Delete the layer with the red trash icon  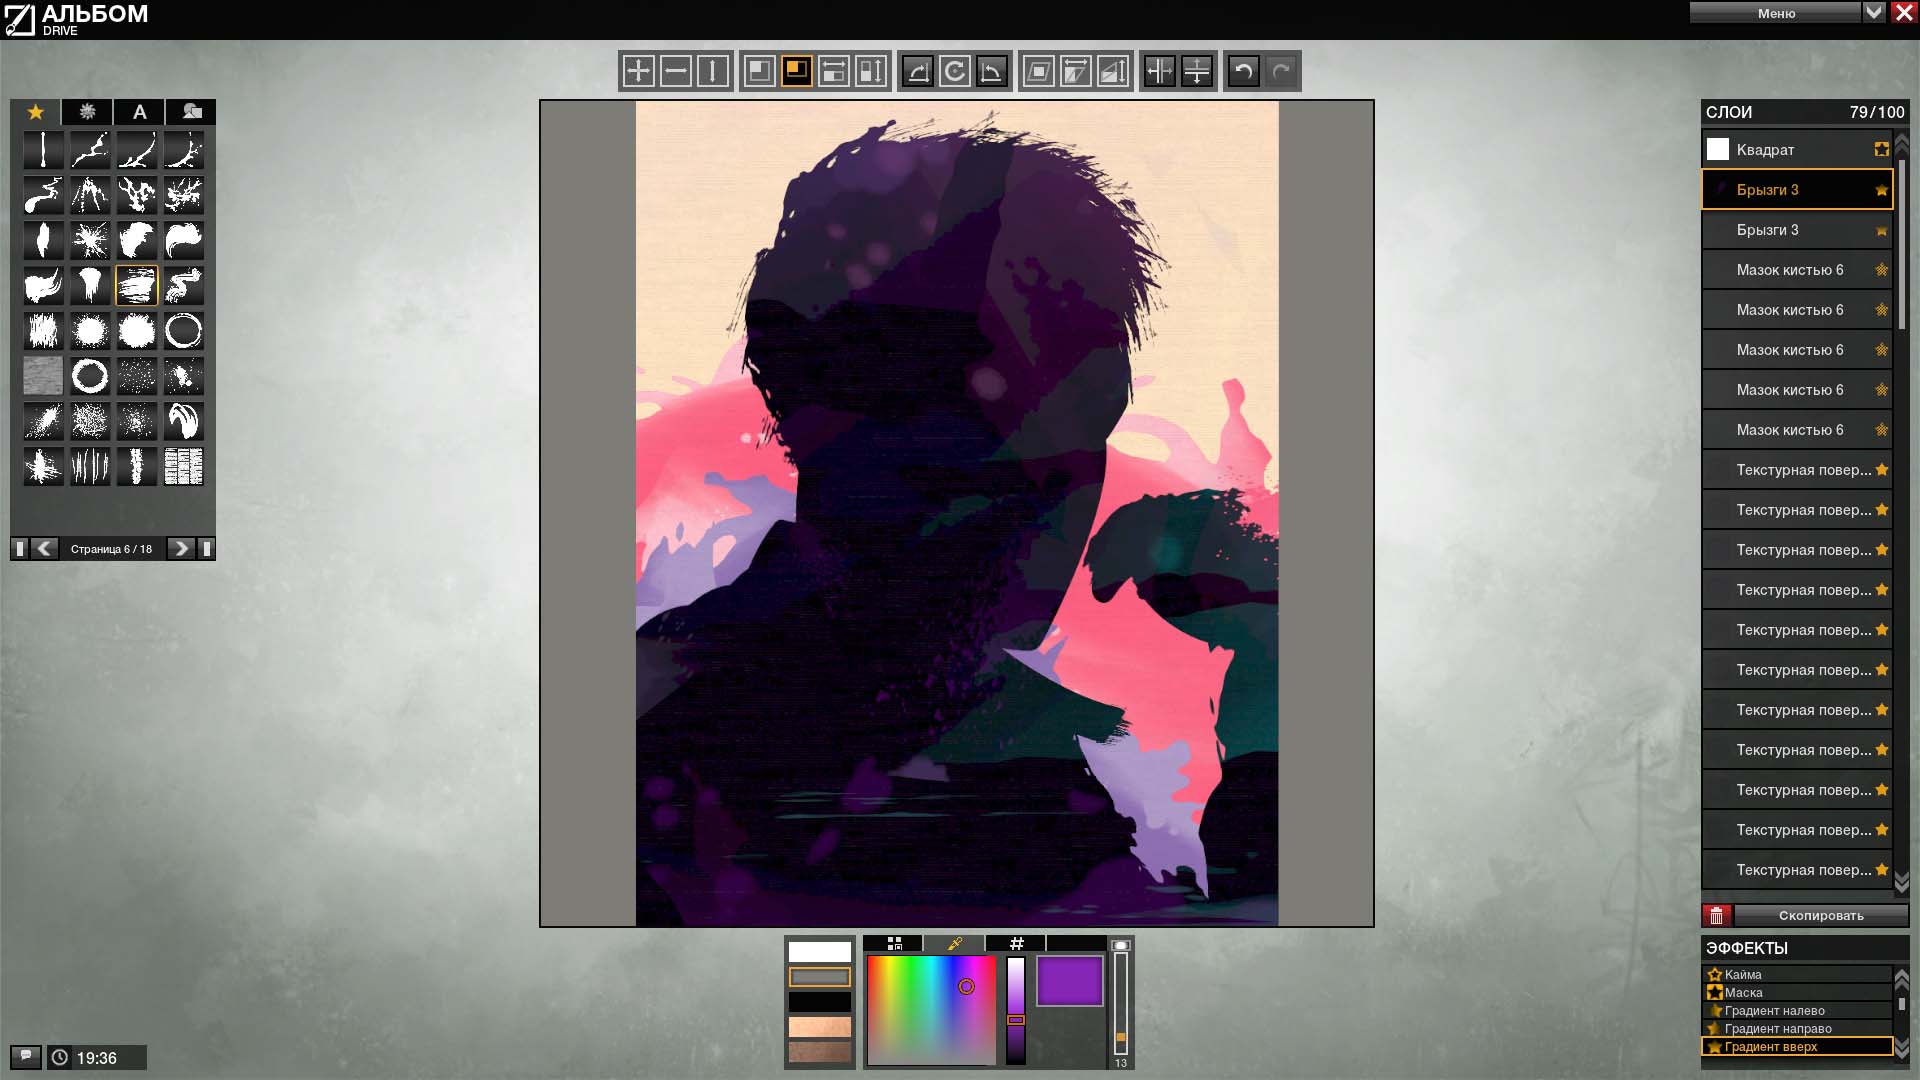tap(1716, 915)
